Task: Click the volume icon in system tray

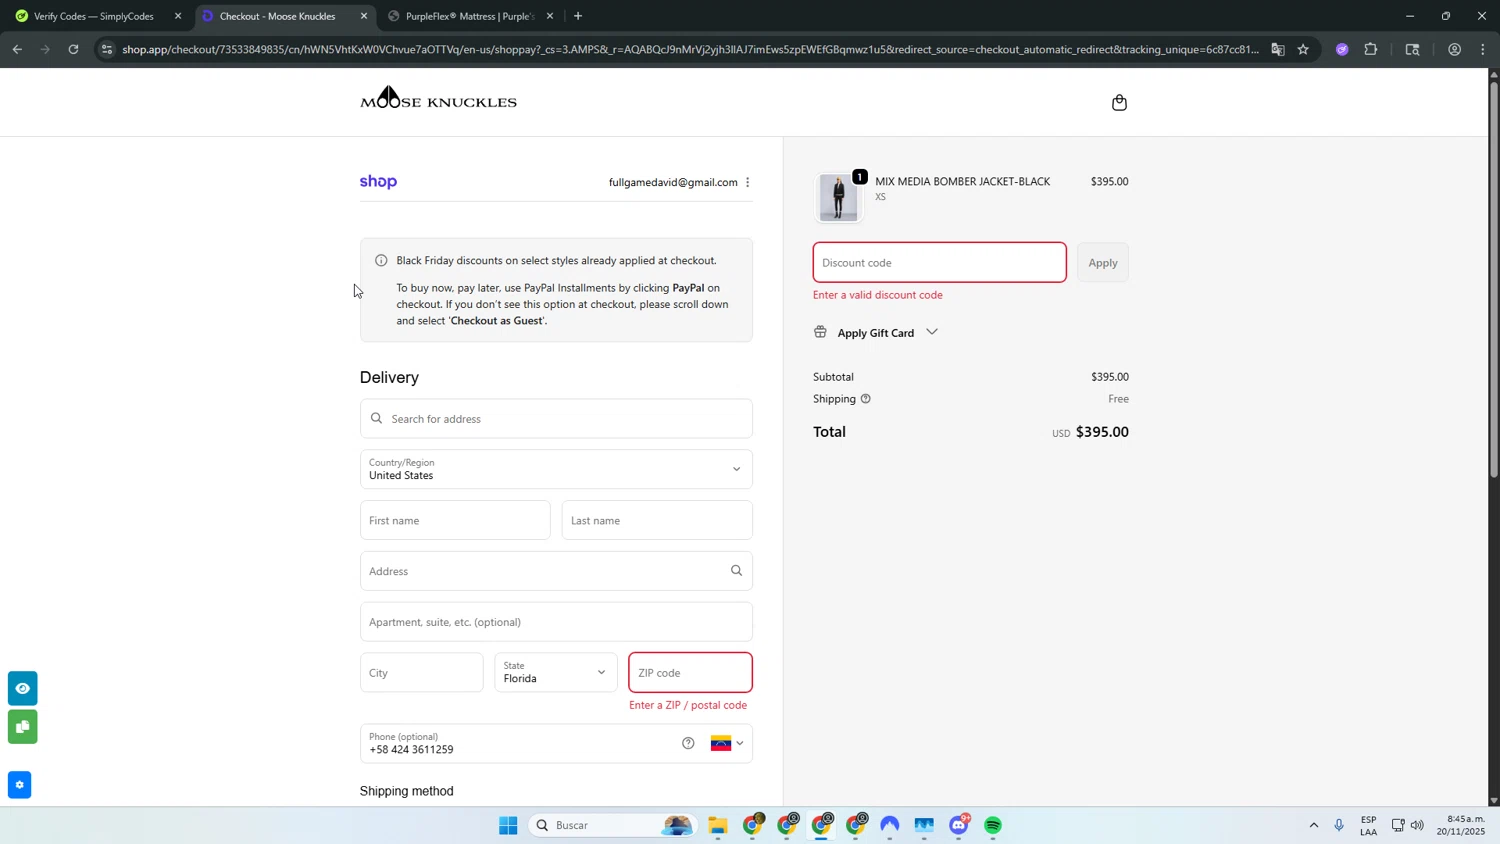Action: pos(1417,825)
